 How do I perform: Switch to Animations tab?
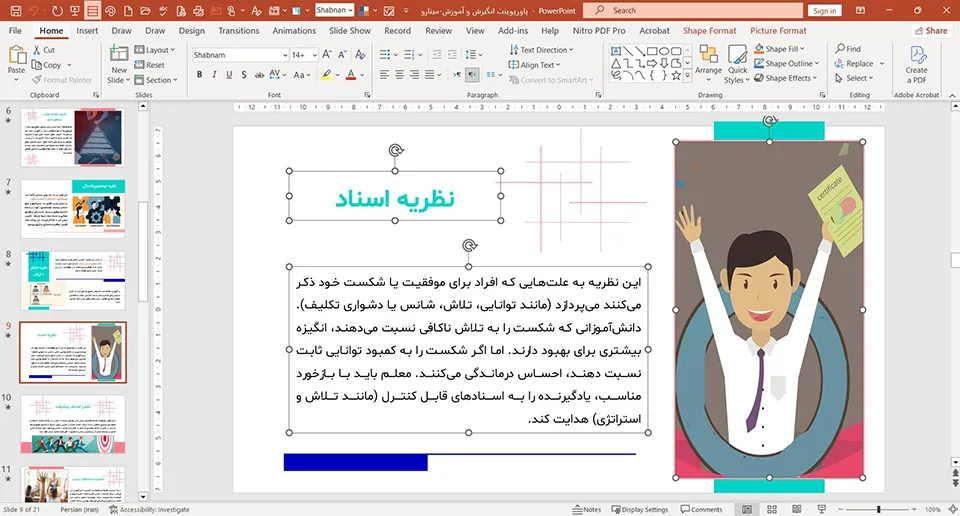[x=294, y=31]
